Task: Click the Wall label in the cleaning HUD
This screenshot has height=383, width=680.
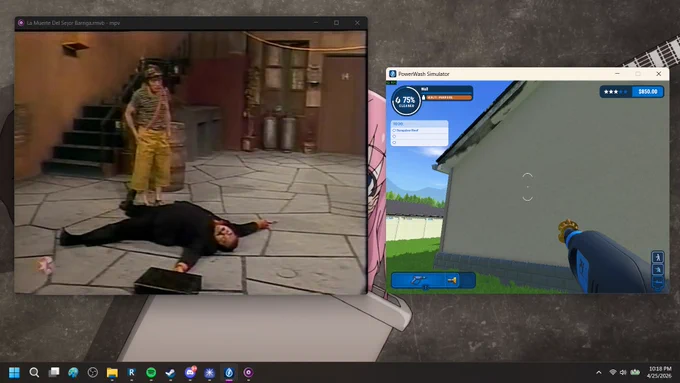Action: [x=425, y=89]
